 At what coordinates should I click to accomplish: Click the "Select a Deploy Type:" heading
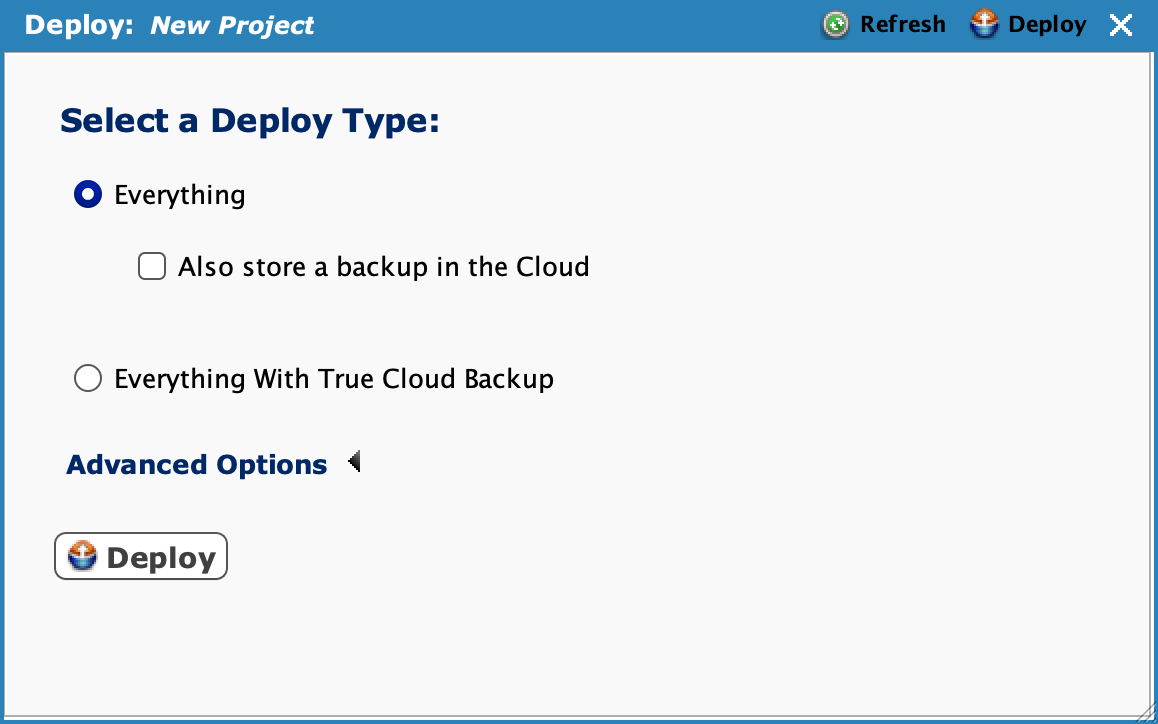tap(250, 121)
